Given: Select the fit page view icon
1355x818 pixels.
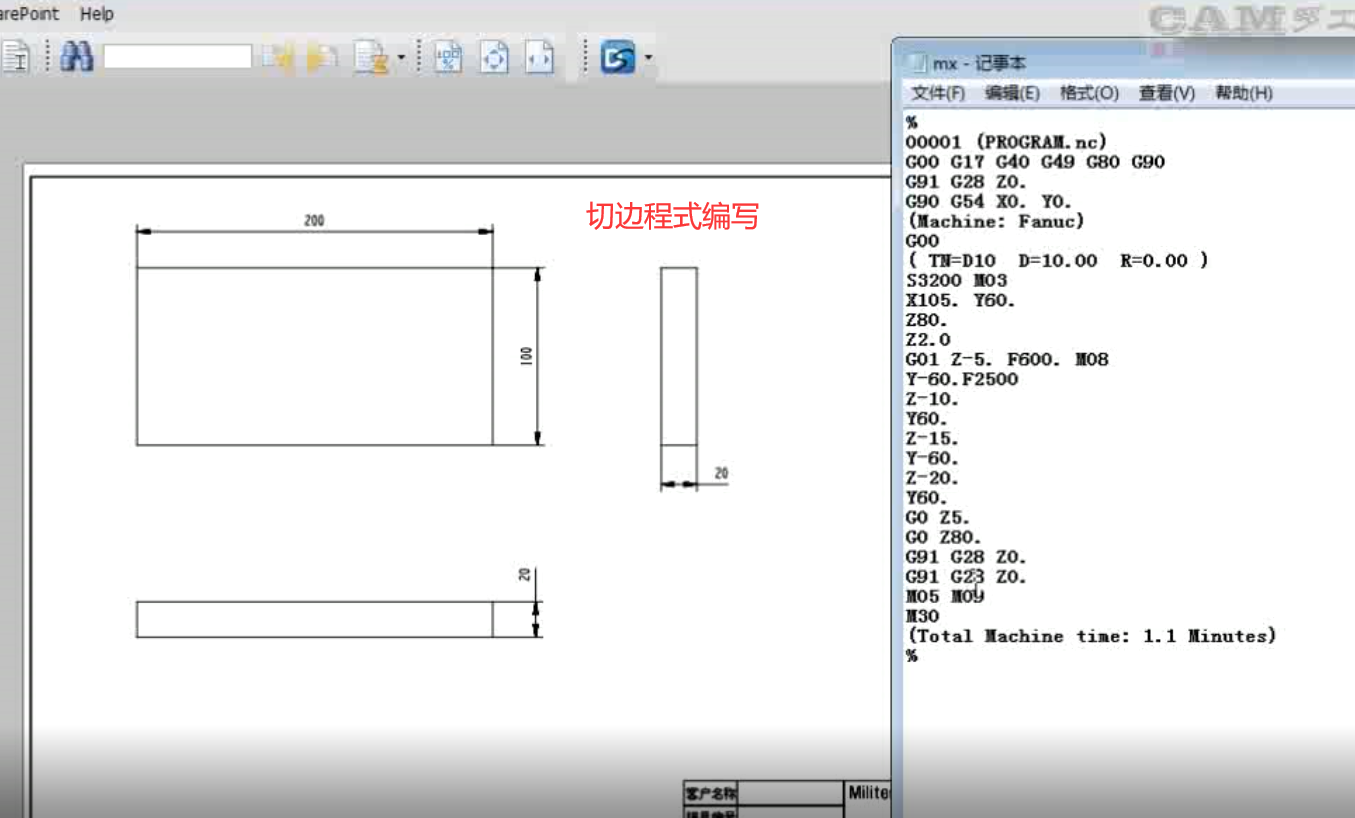Looking at the screenshot, I should [494, 57].
